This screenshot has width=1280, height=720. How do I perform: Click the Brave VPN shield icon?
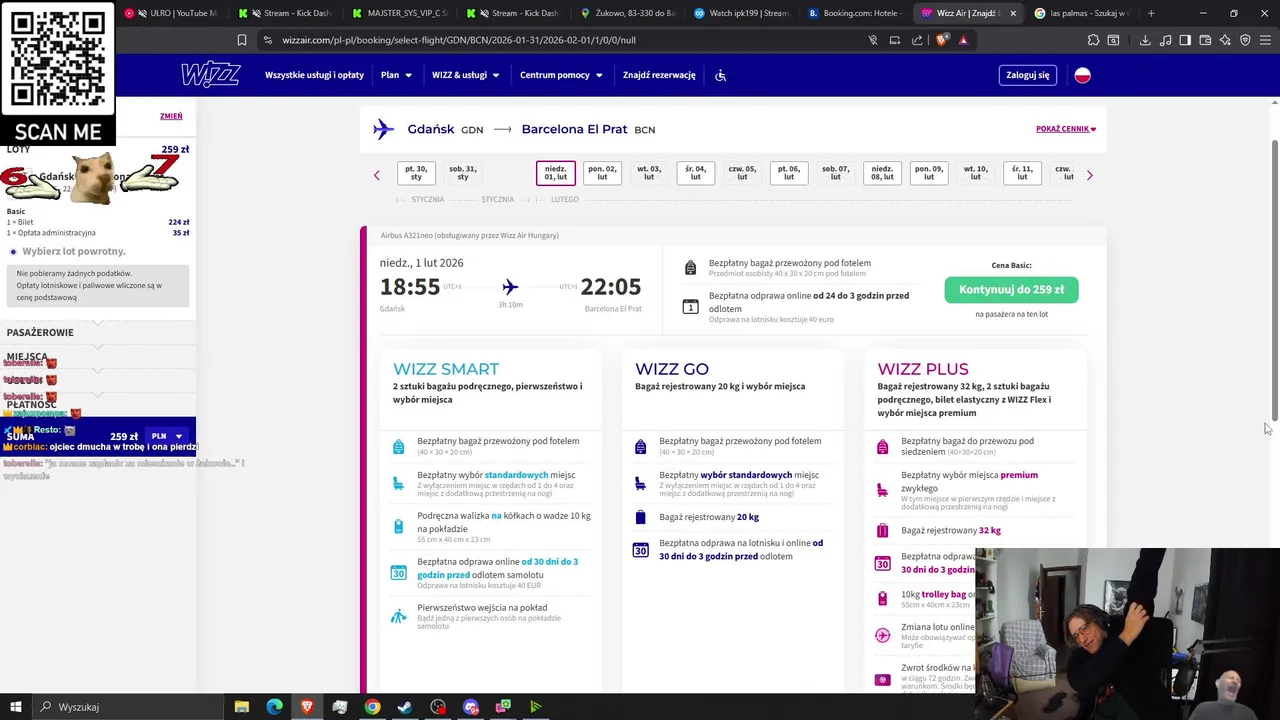(x=1245, y=40)
